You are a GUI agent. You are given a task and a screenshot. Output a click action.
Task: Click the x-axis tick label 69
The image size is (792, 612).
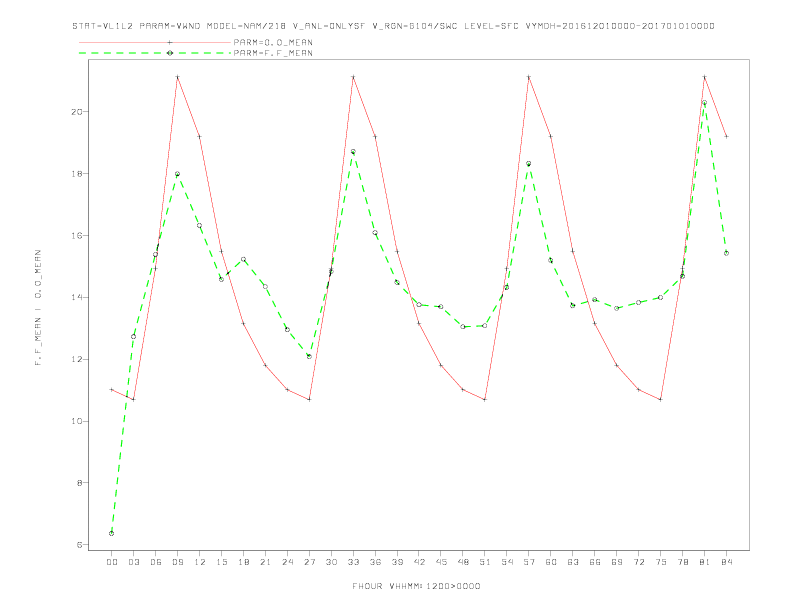click(x=617, y=562)
